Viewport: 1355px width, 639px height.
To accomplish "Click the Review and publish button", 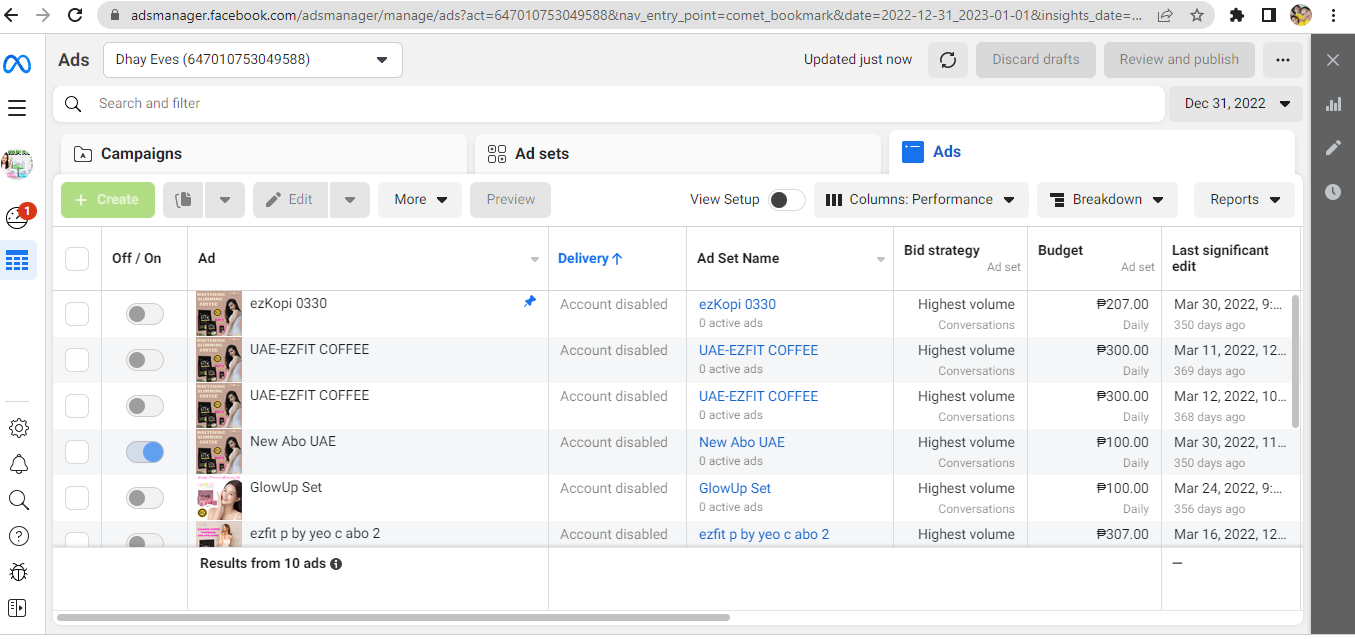I will click(x=1179, y=60).
